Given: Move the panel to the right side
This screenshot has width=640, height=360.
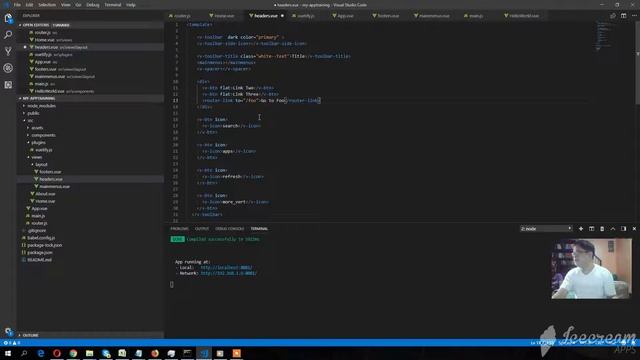Looking at the screenshot, I should [x=623, y=229].
